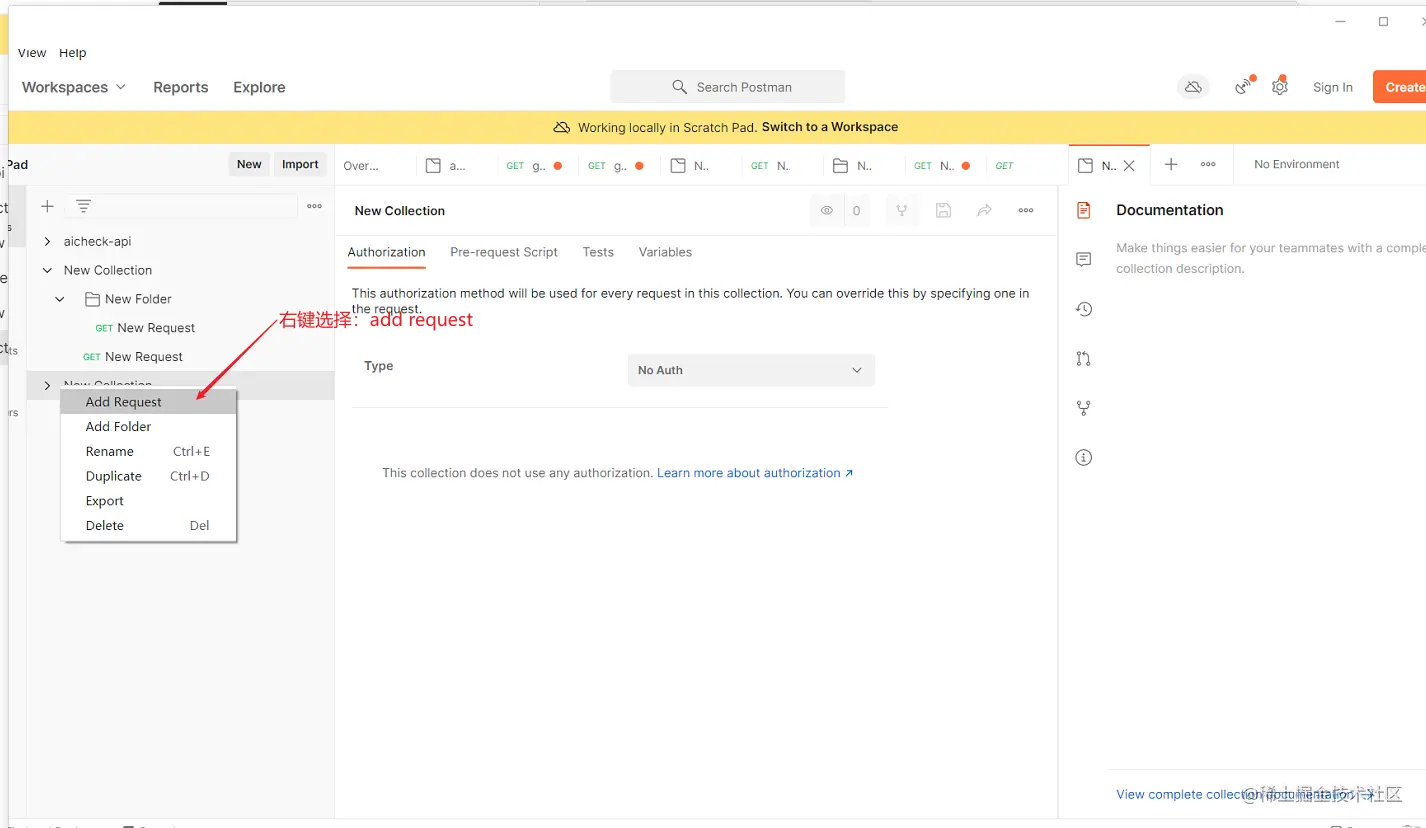The height and width of the screenshot is (828, 1426).
Task: Open the Pull Requests icon in right sidebar
Action: 1083,358
